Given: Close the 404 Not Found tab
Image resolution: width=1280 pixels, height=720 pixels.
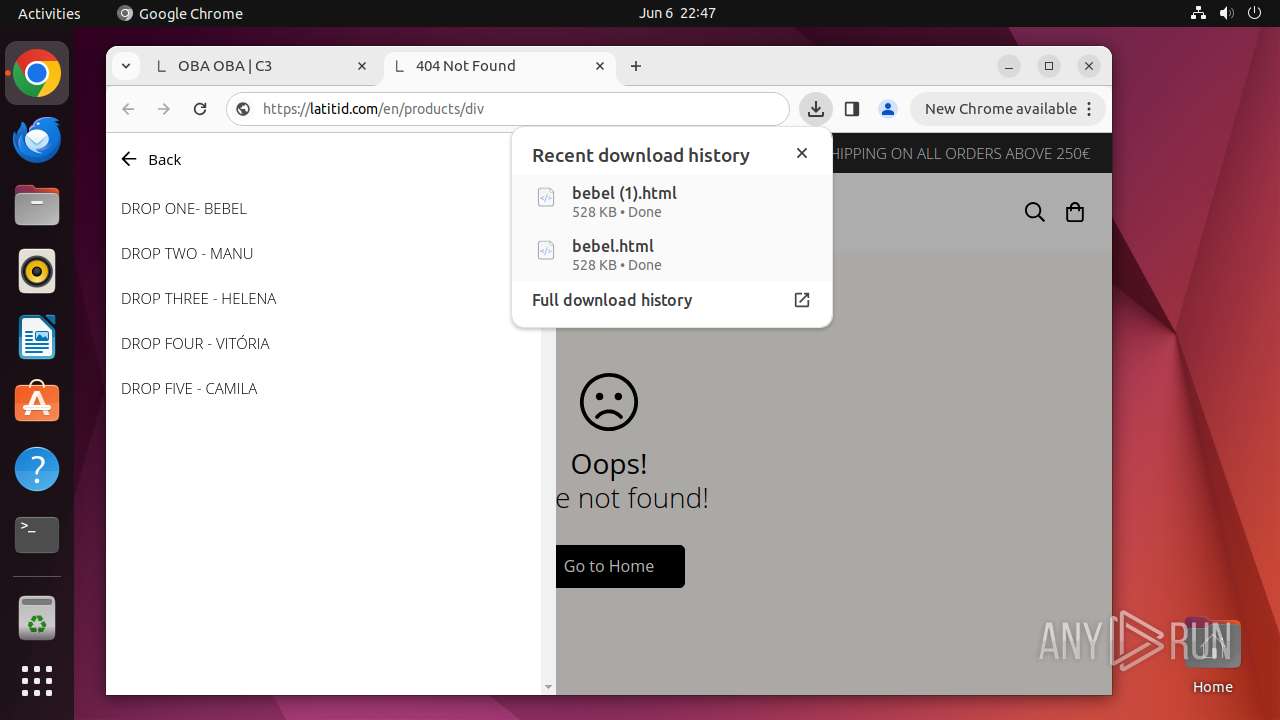Looking at the screenshot, I should 600,66.
